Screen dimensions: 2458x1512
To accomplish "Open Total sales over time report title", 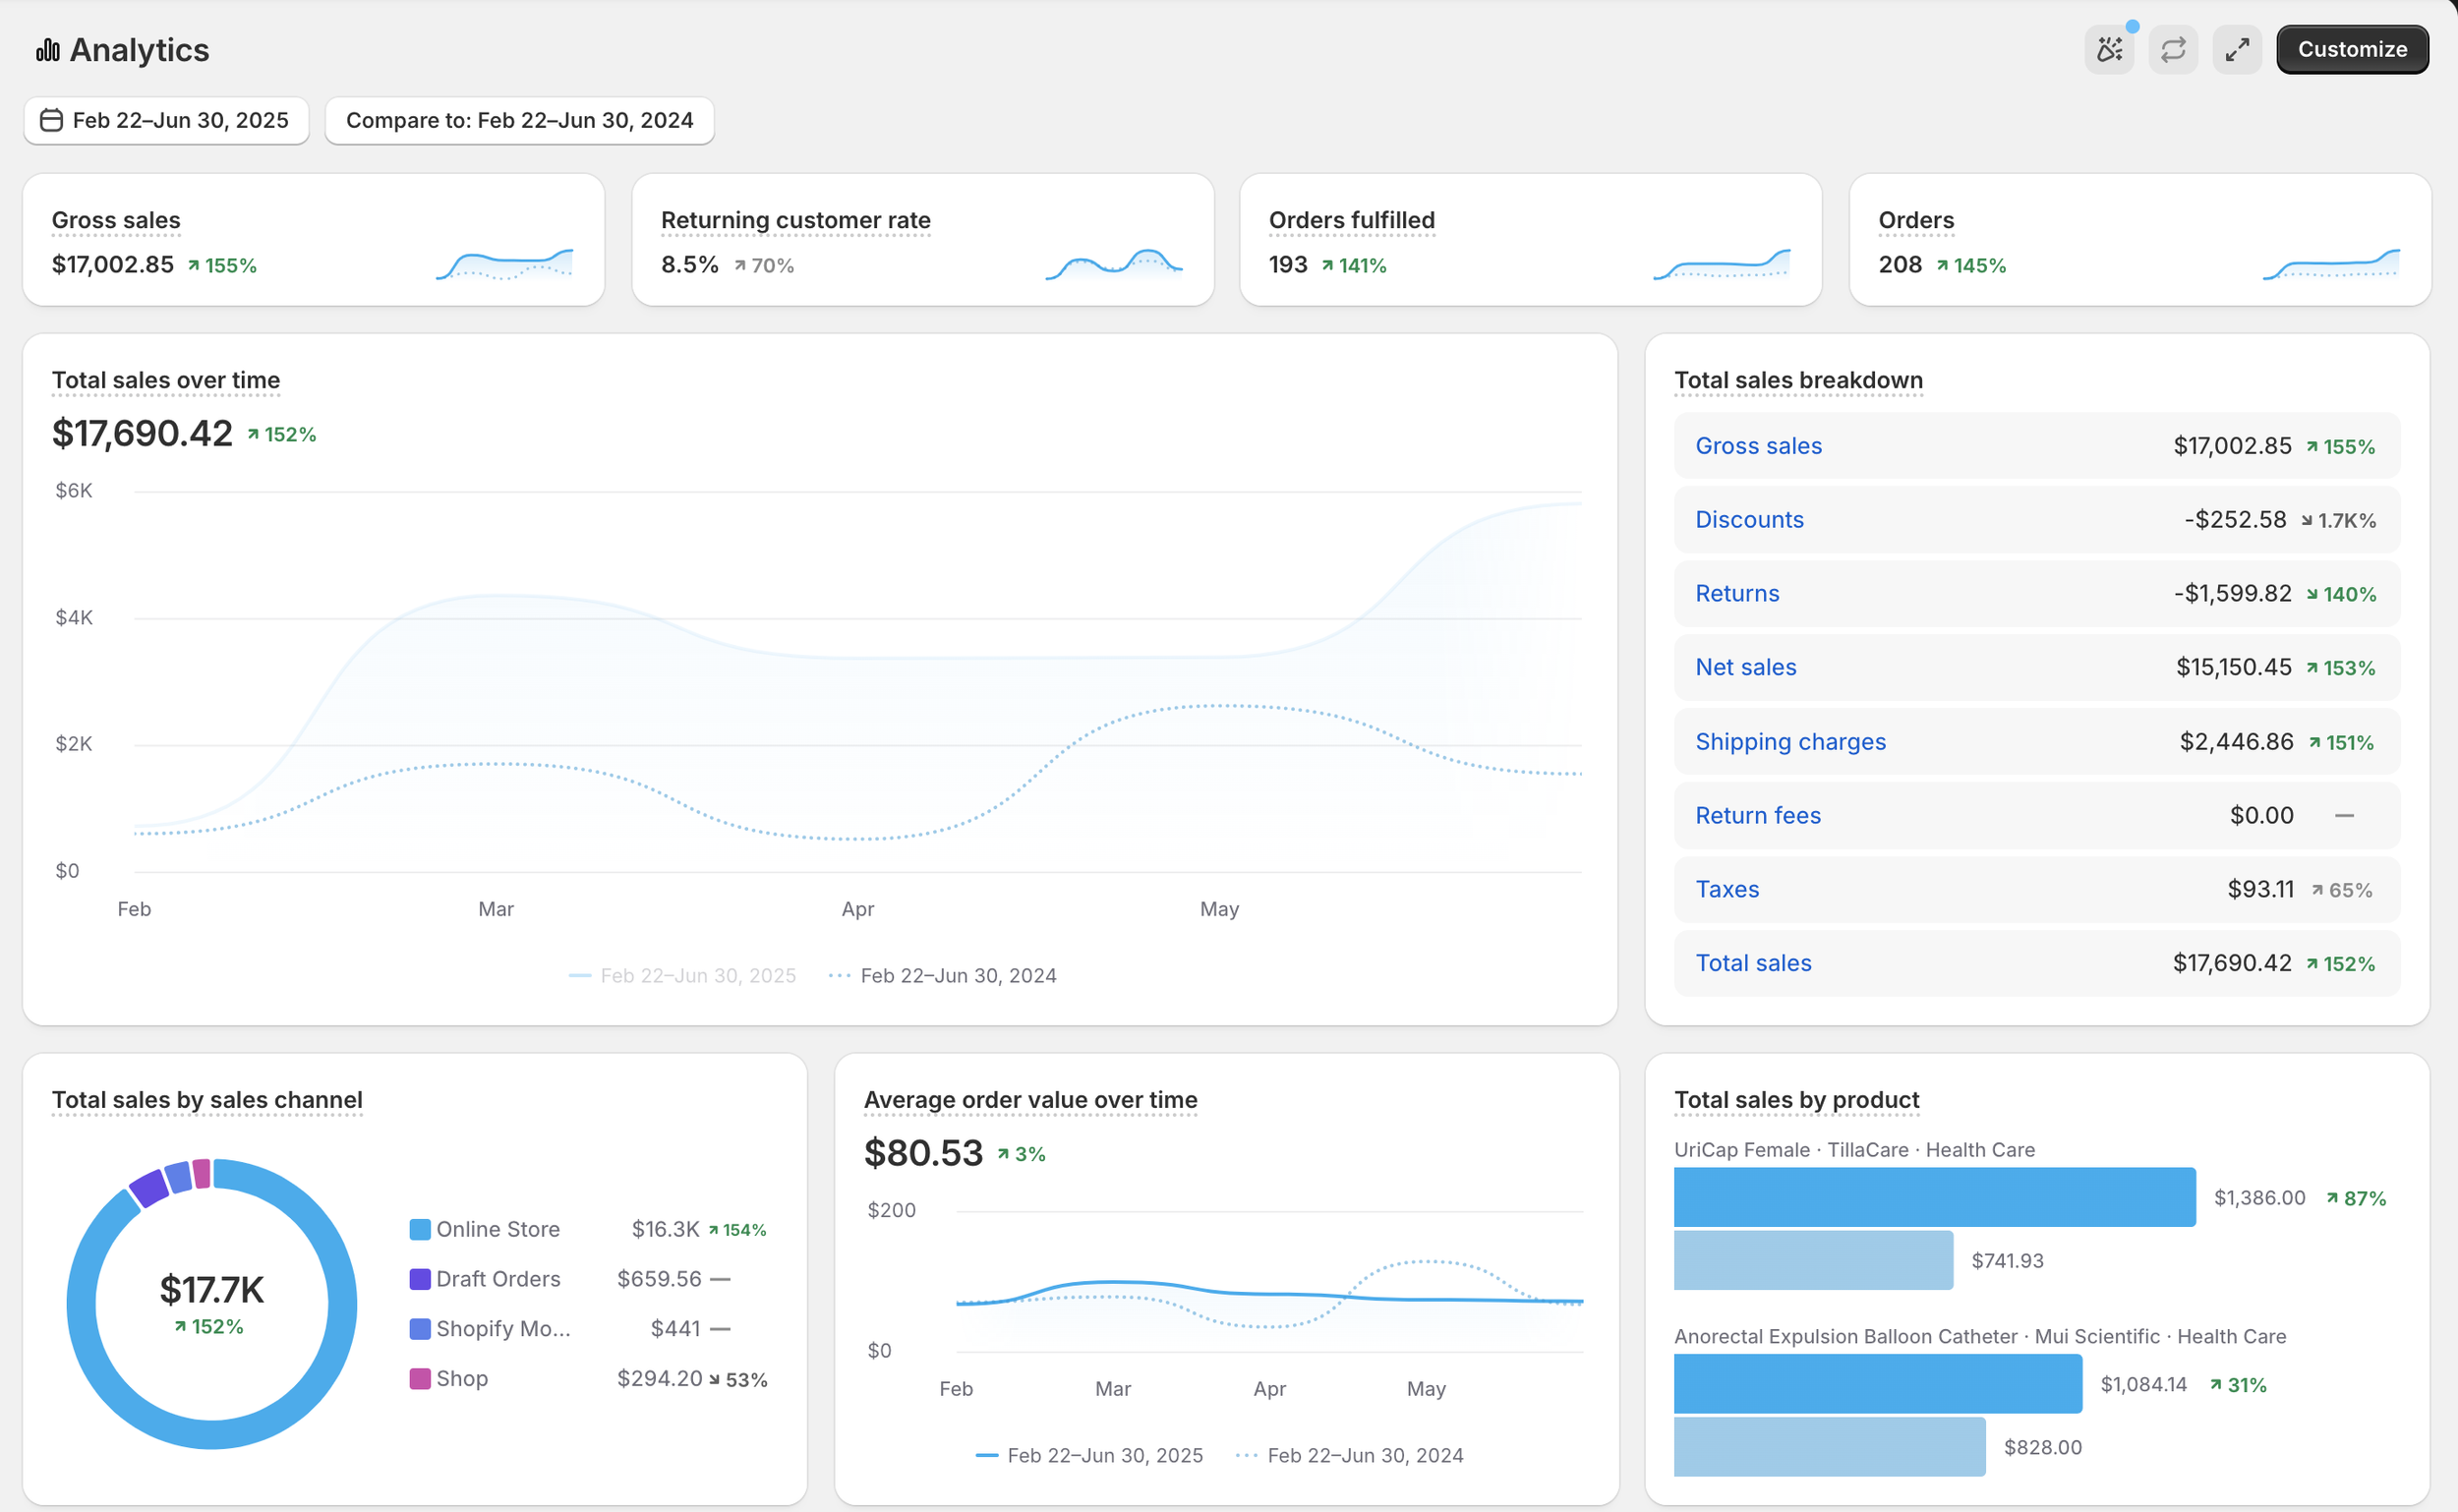I will point(166,380).
